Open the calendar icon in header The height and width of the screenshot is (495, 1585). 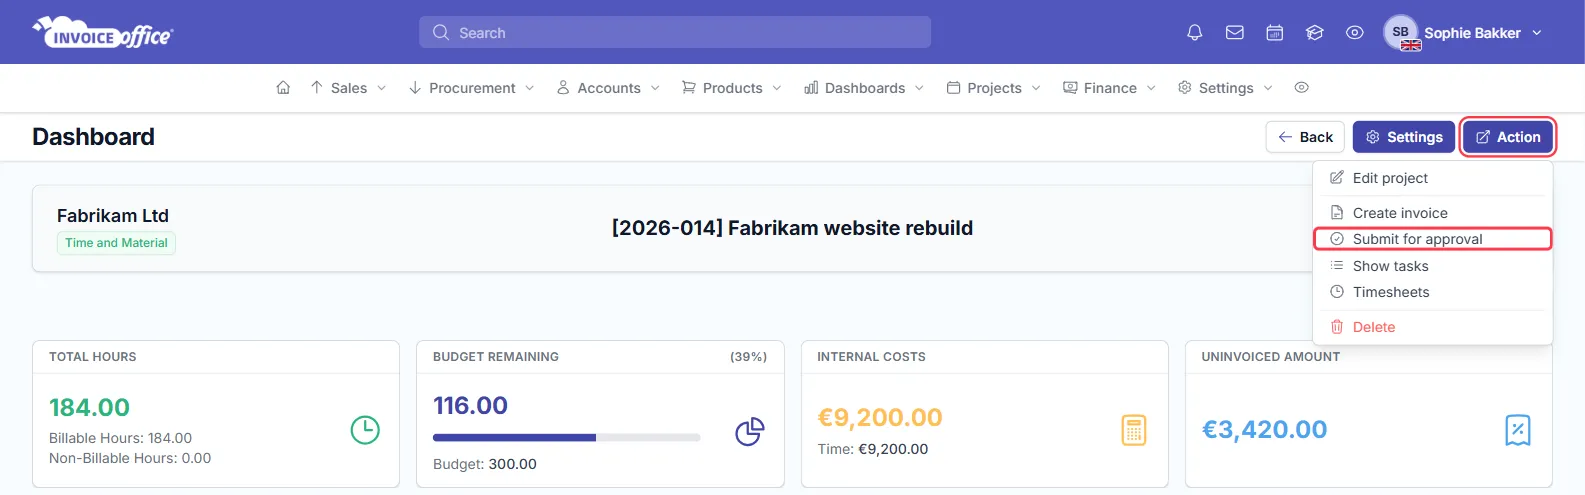tap(1275, 33)
